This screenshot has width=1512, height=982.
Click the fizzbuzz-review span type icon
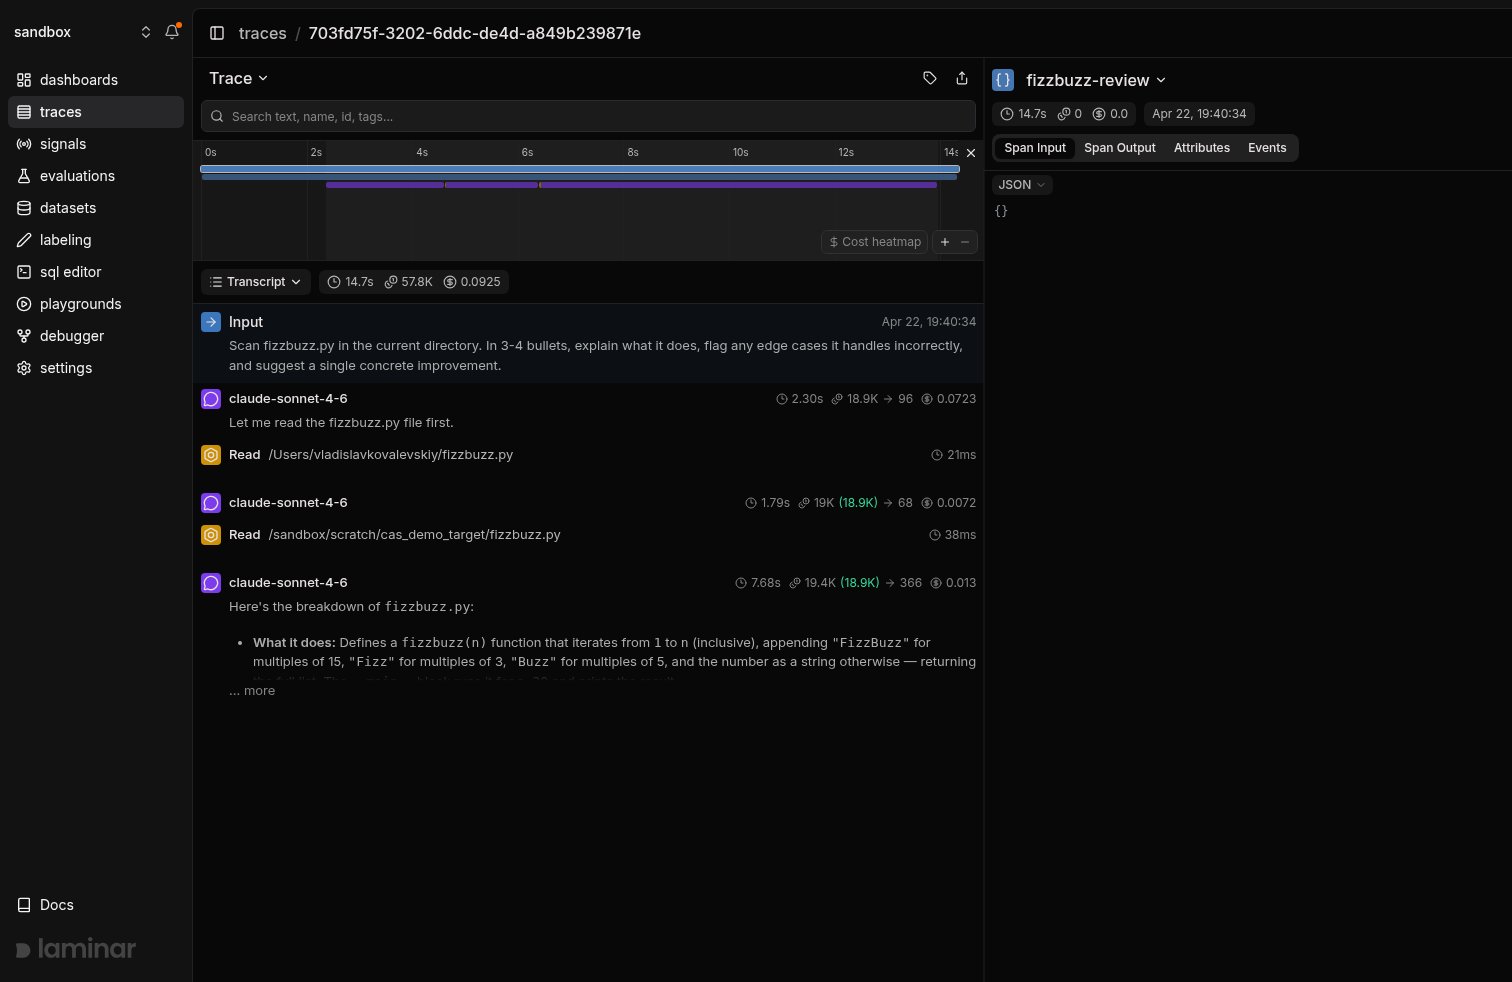[x=1003, y=80]
